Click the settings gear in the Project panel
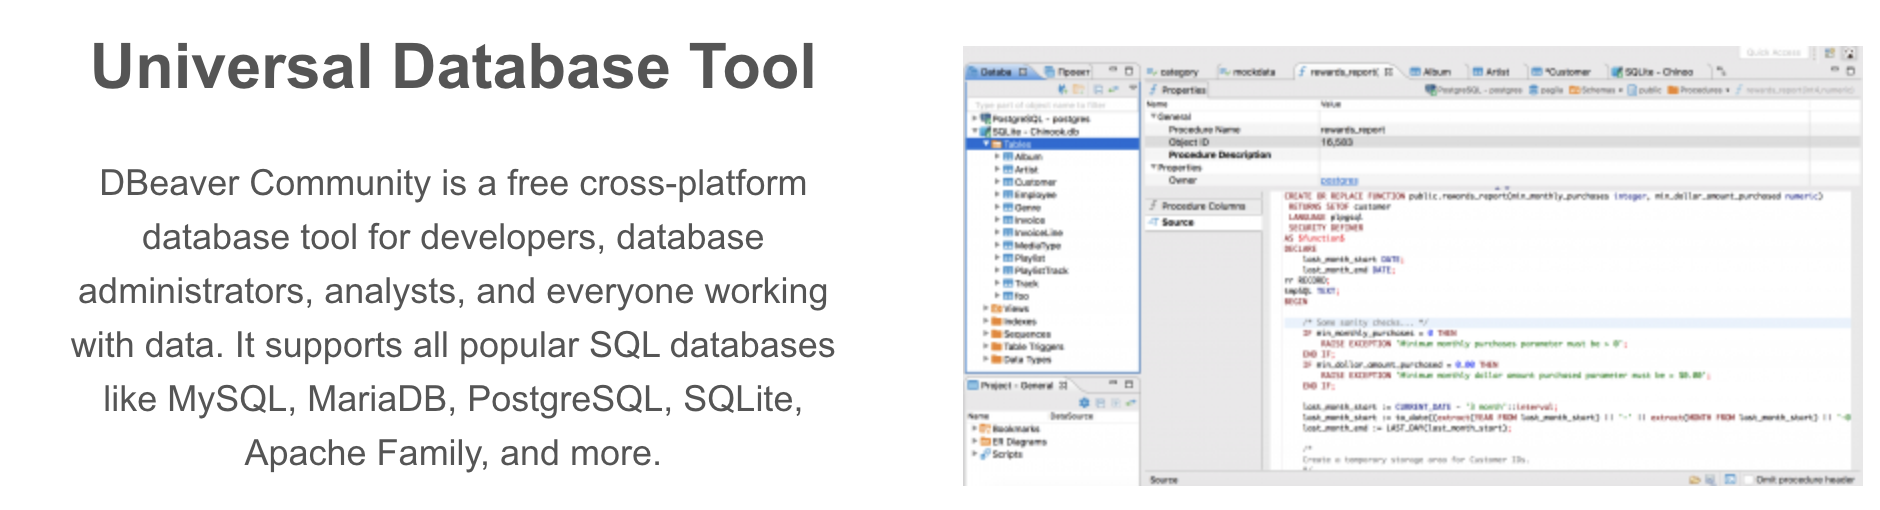This screenshot has width=1880, height=510. coord(1083,402)
